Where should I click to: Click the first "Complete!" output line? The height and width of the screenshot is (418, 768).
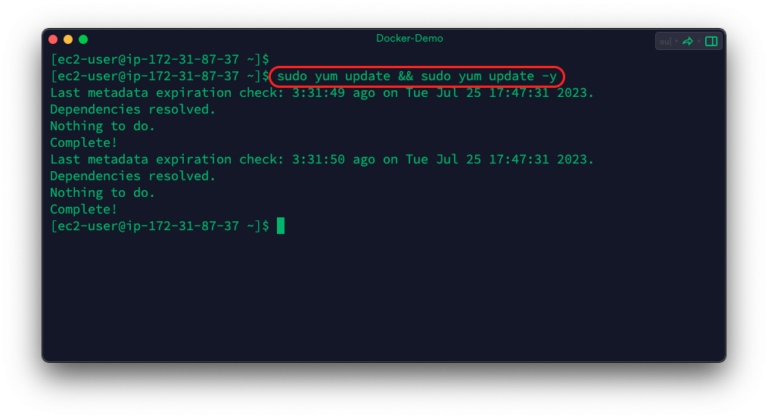click(x=84, y=143)
